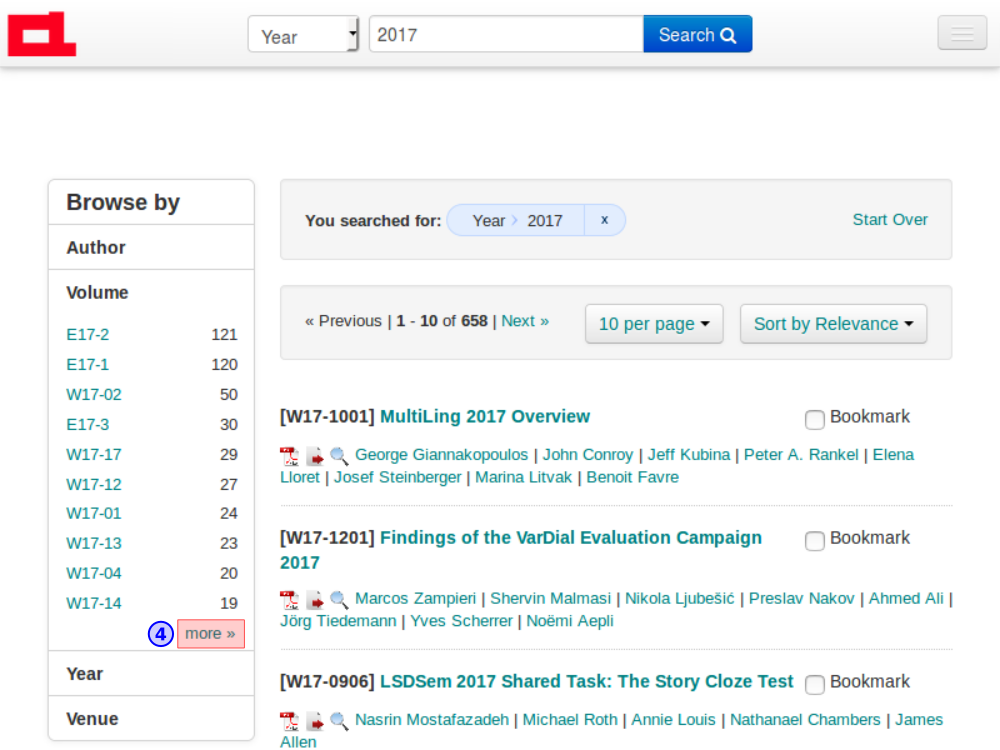Screen dimensions: 1000x750
Task: Open author Jörg Tiedemann
Action: [x=338, y=621]
